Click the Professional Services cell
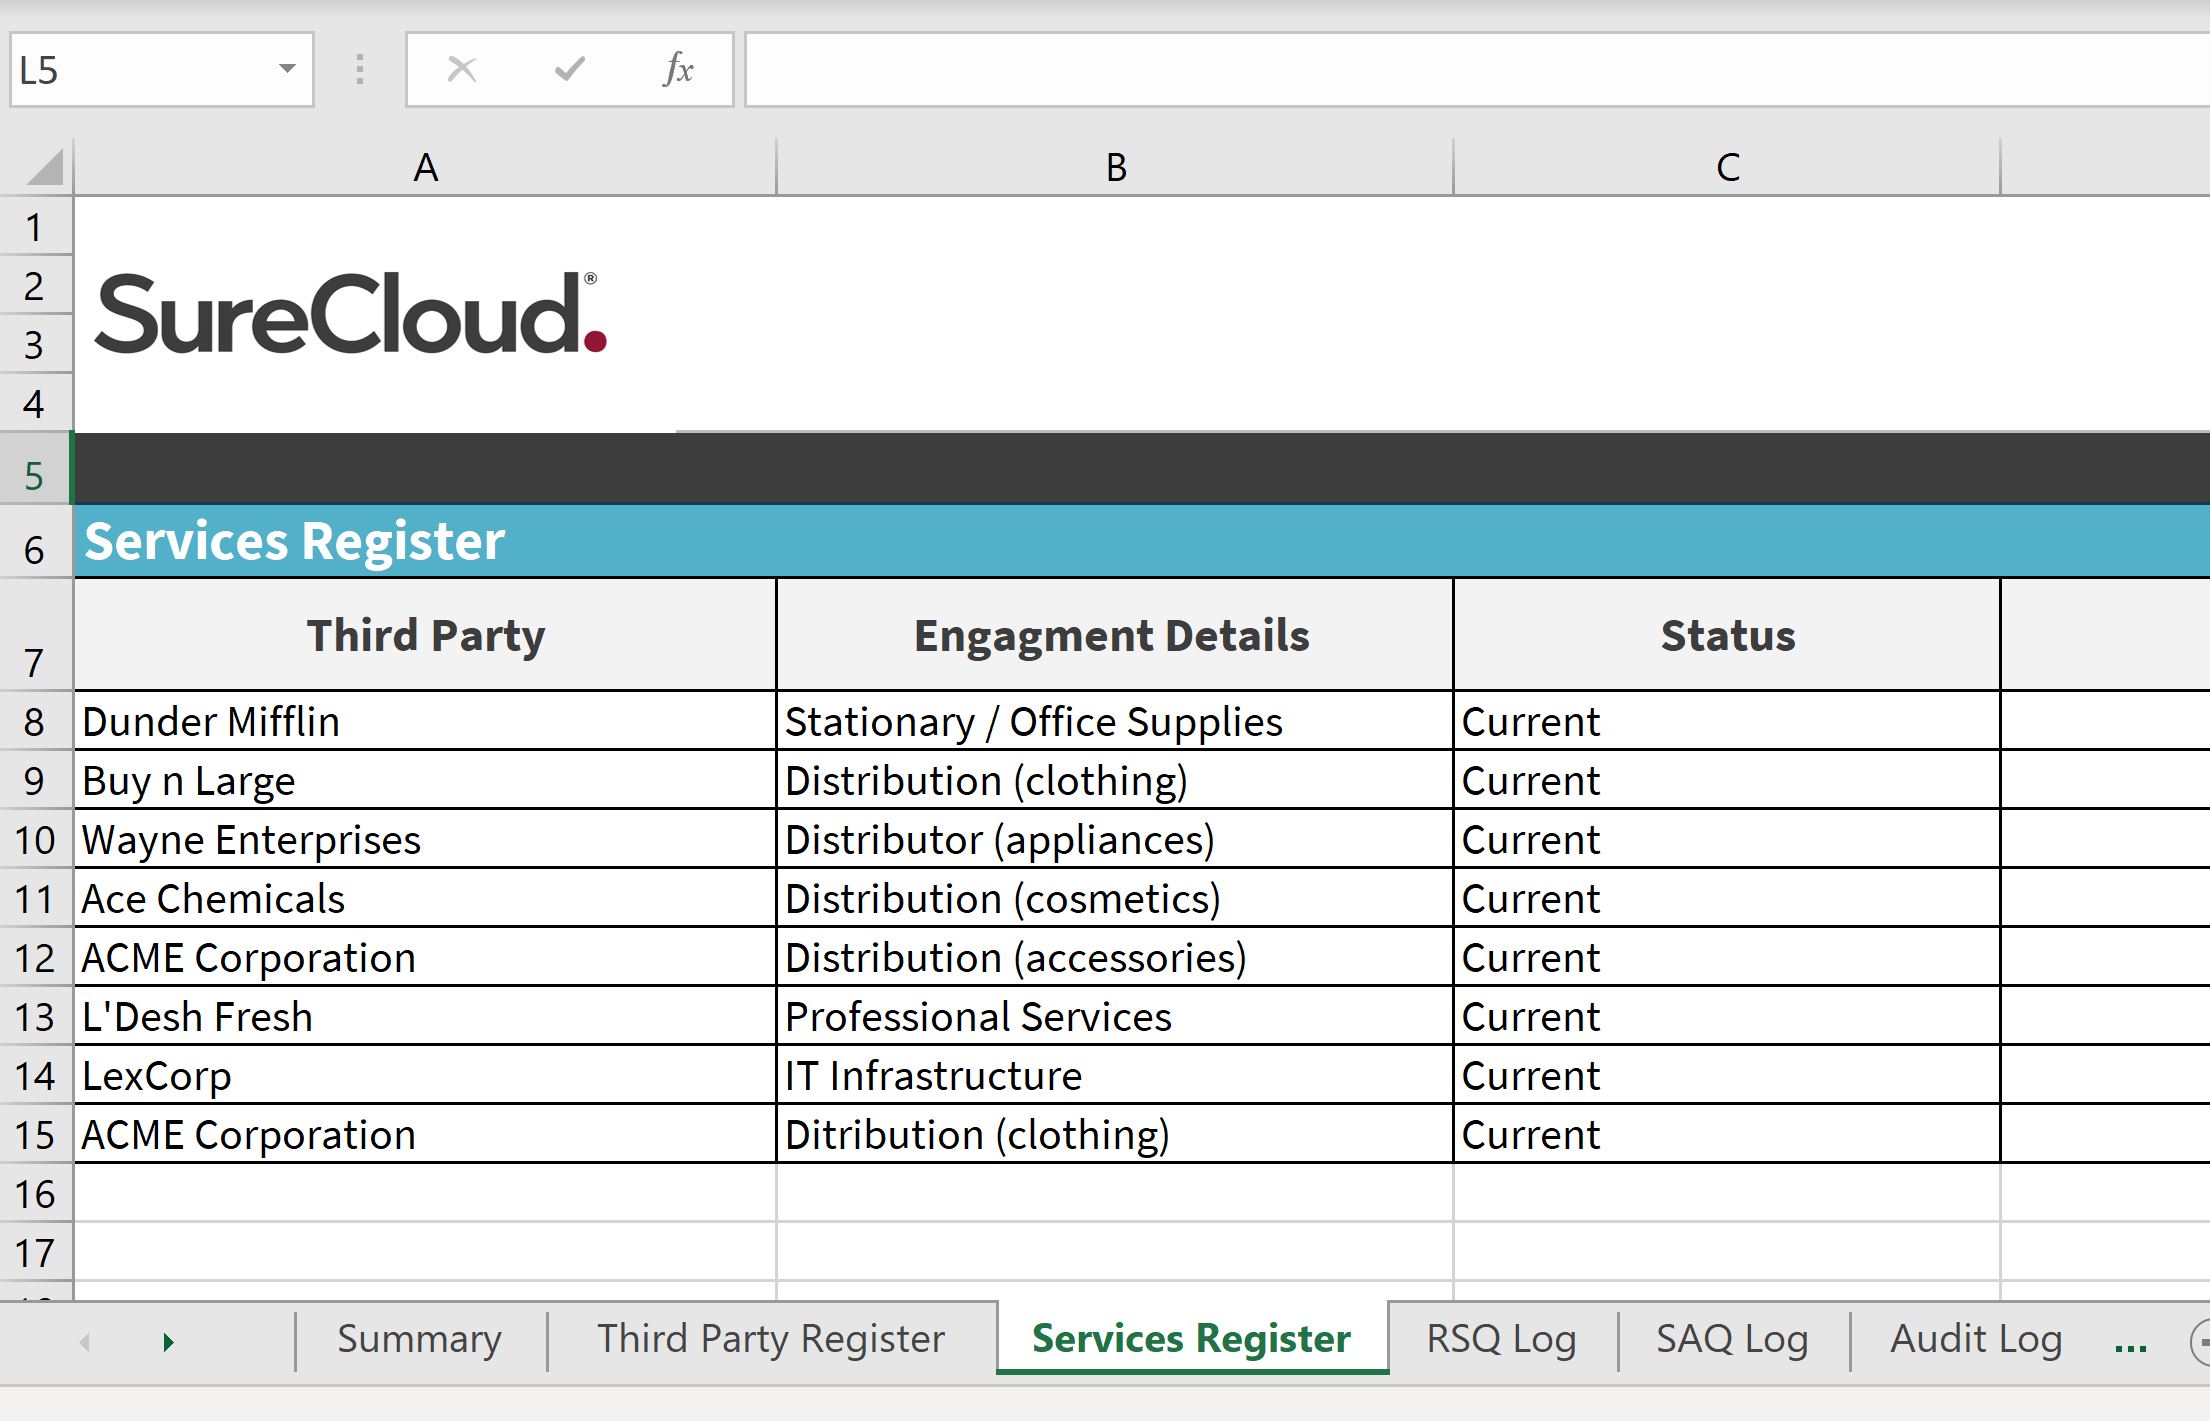This screenshot has width=2210, height=1421. point(1115,1016)
